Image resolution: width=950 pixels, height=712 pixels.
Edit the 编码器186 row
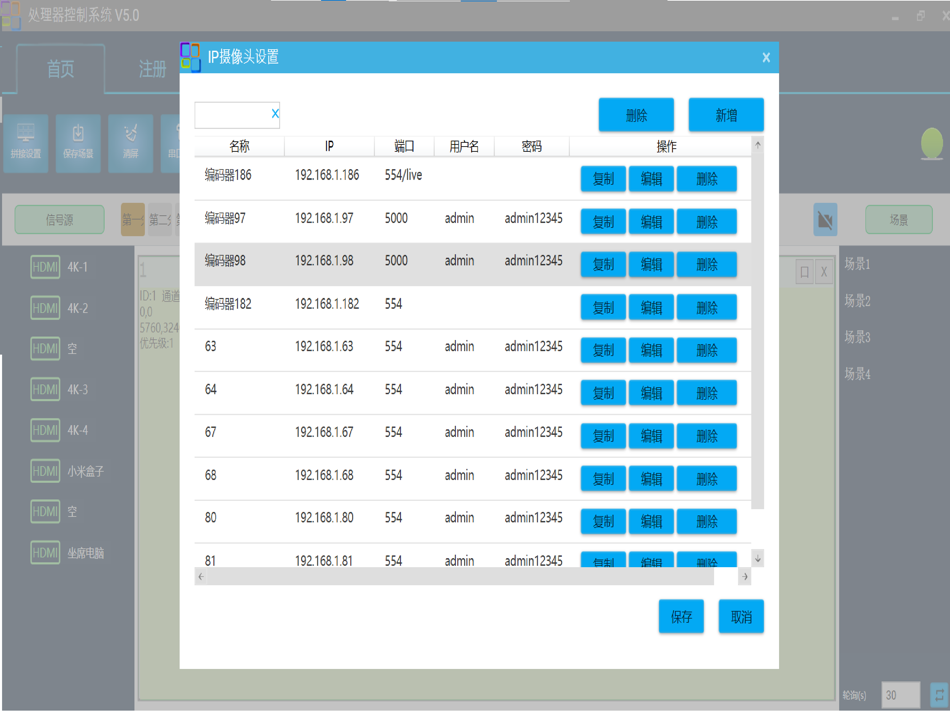click(x=651, y=179)
